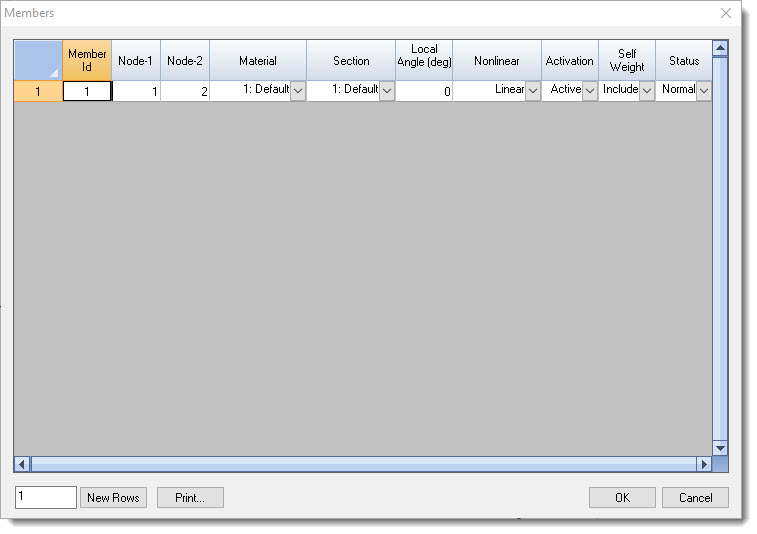Cancel the Members dialog
757x534 pixels.
click(x=695, y=498)
